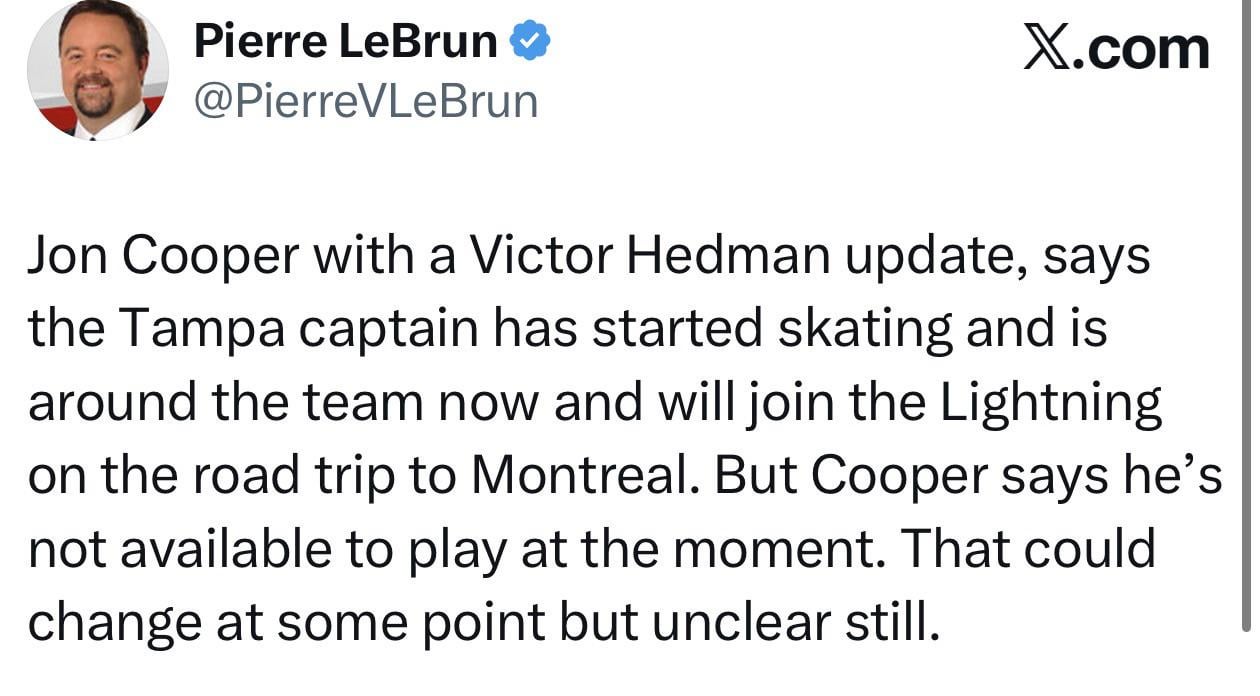Viewport: 1260px width, 696px height.
Task: Click the X.com logo
Action: [1116, 47]
